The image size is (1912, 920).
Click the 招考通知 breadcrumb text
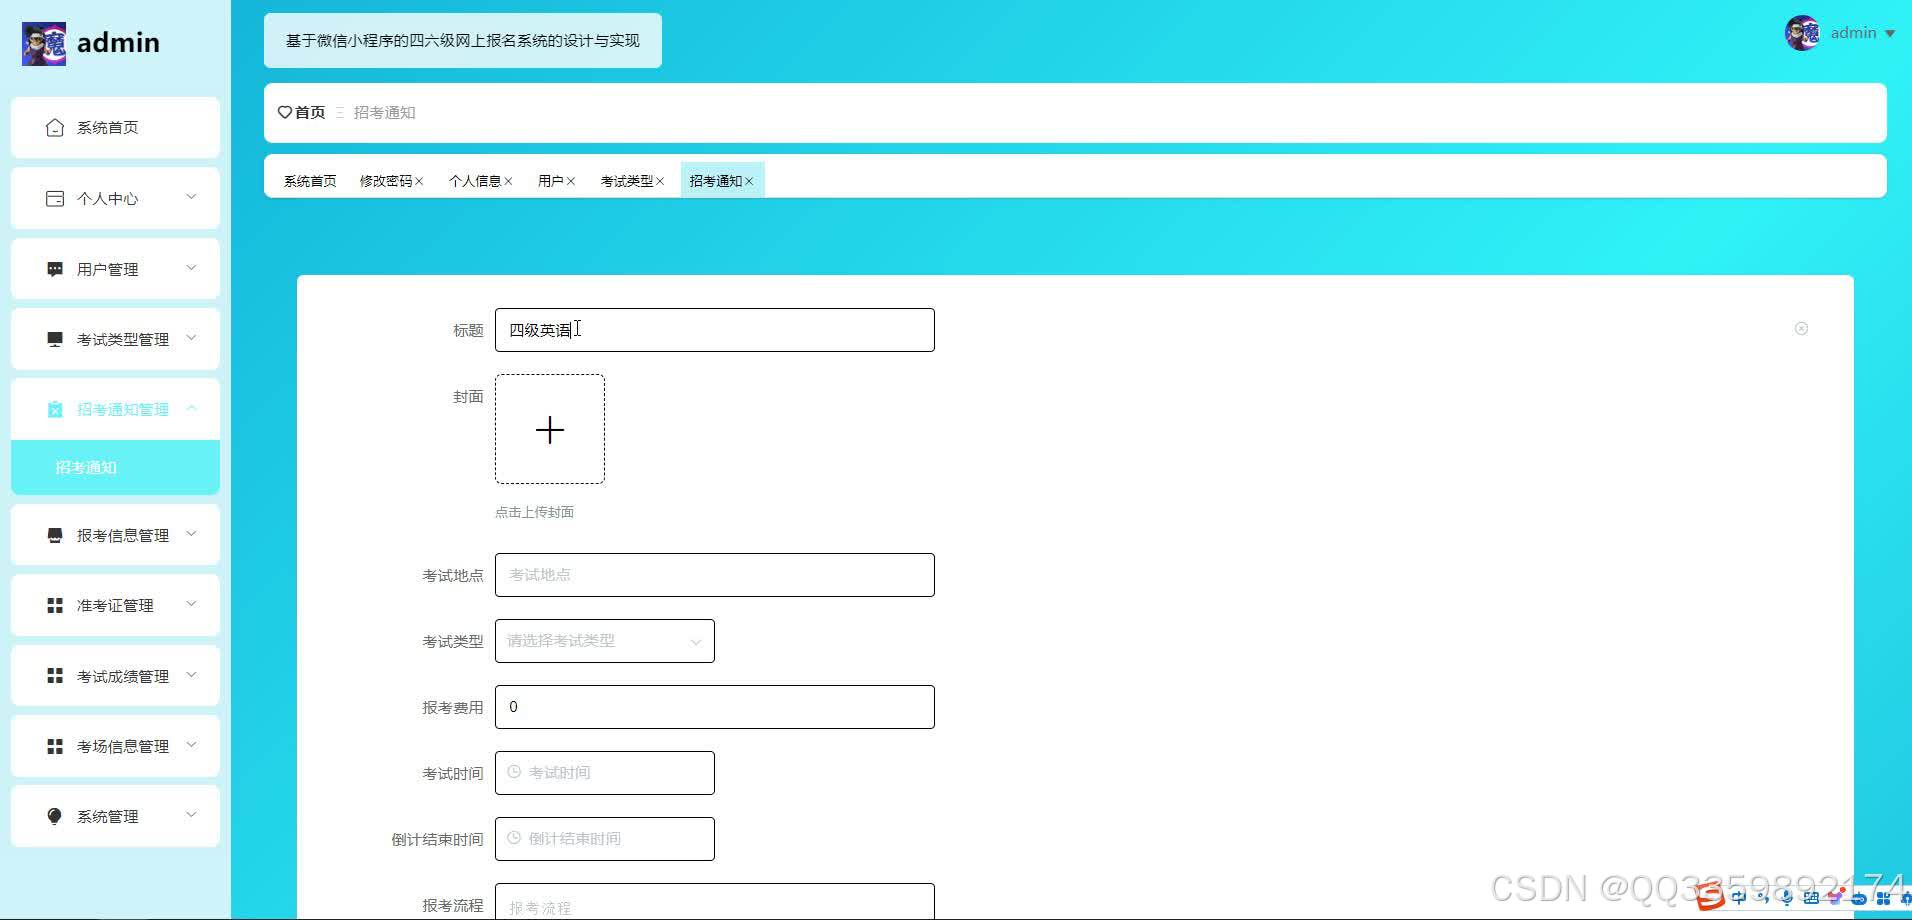(385, 112)
